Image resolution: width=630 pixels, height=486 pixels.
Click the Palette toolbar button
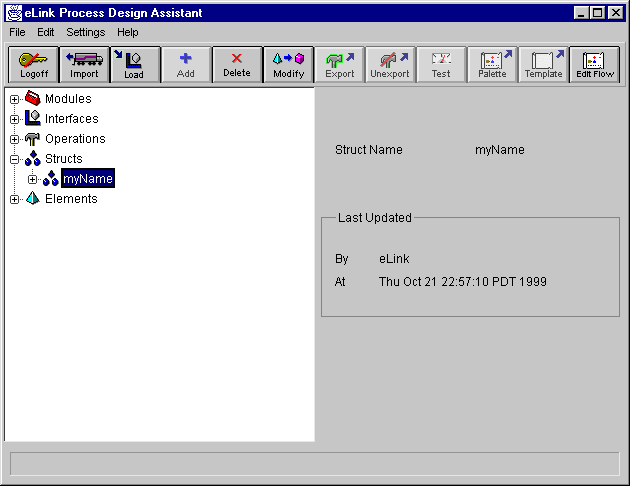point(492,65)
